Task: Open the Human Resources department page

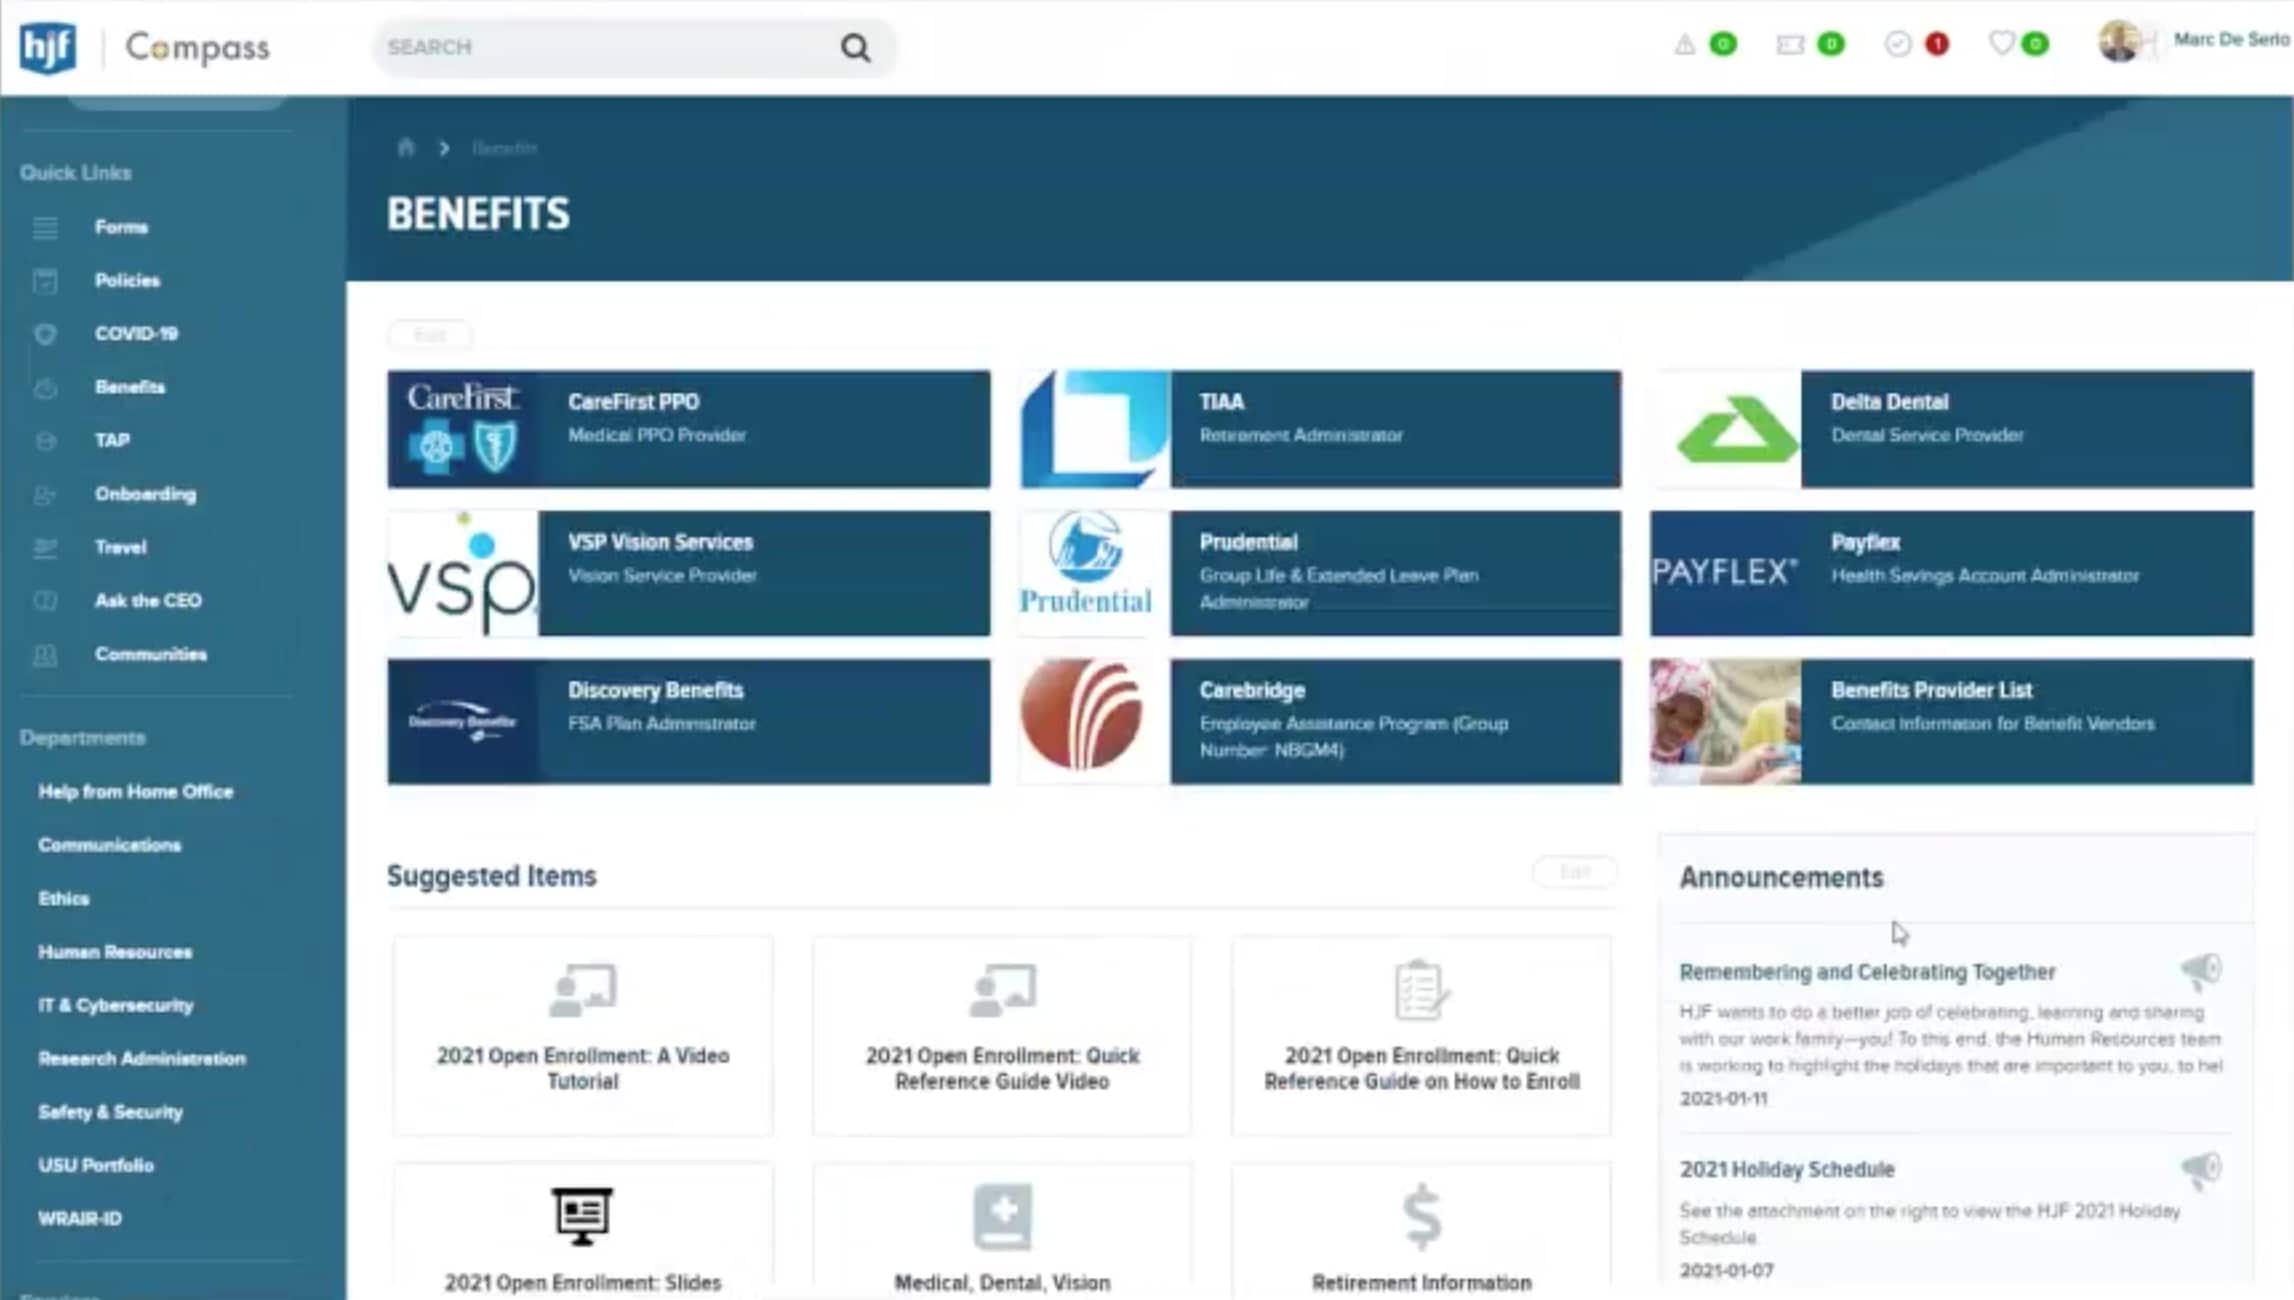Action: [x=115, y=951]
